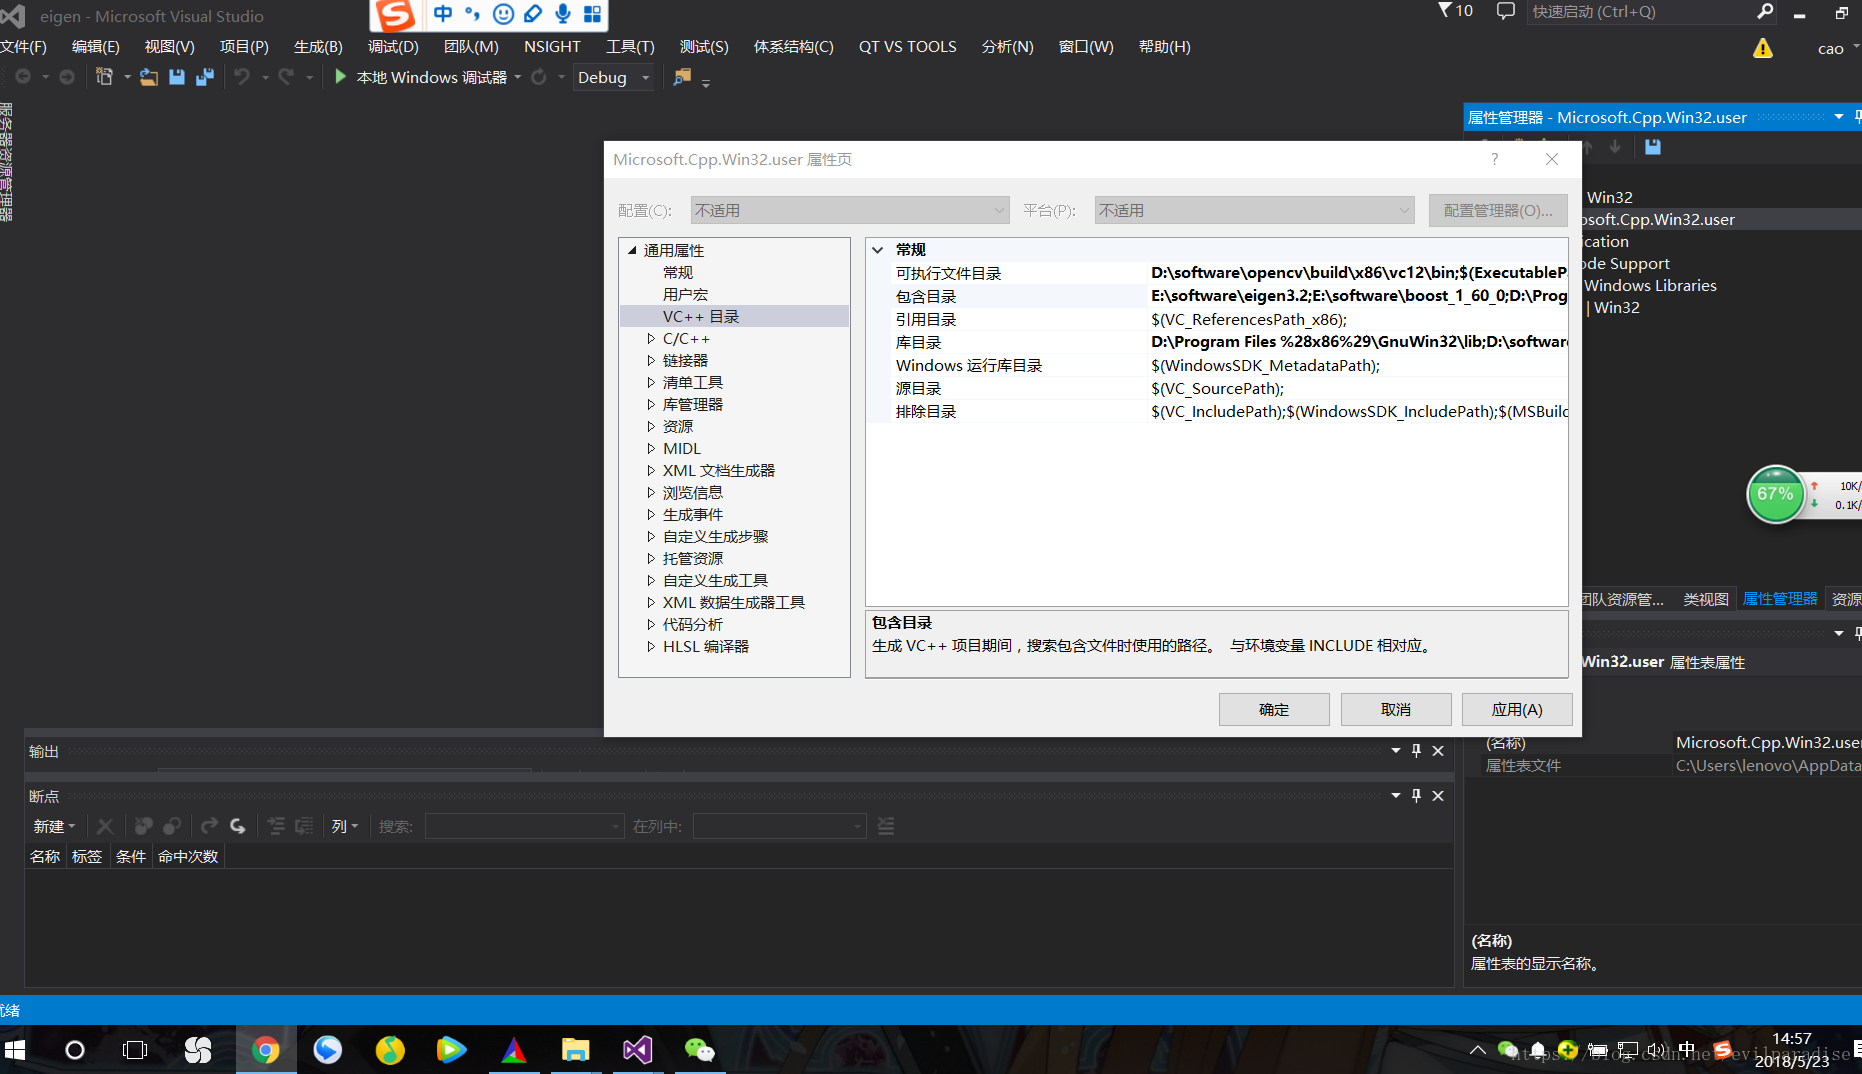Click the Open File toolbar icon
Screen dimensions: 1862x1074
coord(149,77)
